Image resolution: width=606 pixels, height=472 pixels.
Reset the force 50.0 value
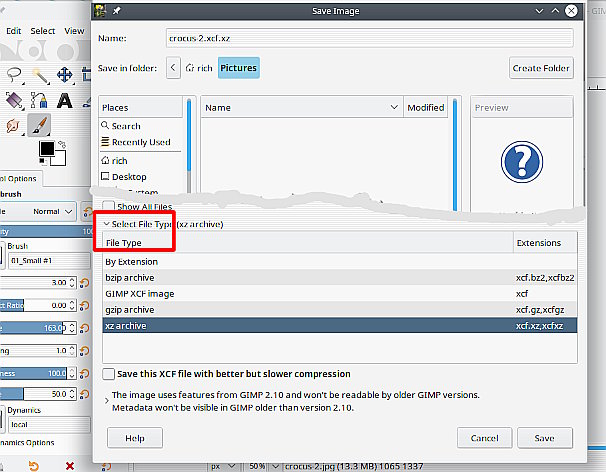click(84, 394)
